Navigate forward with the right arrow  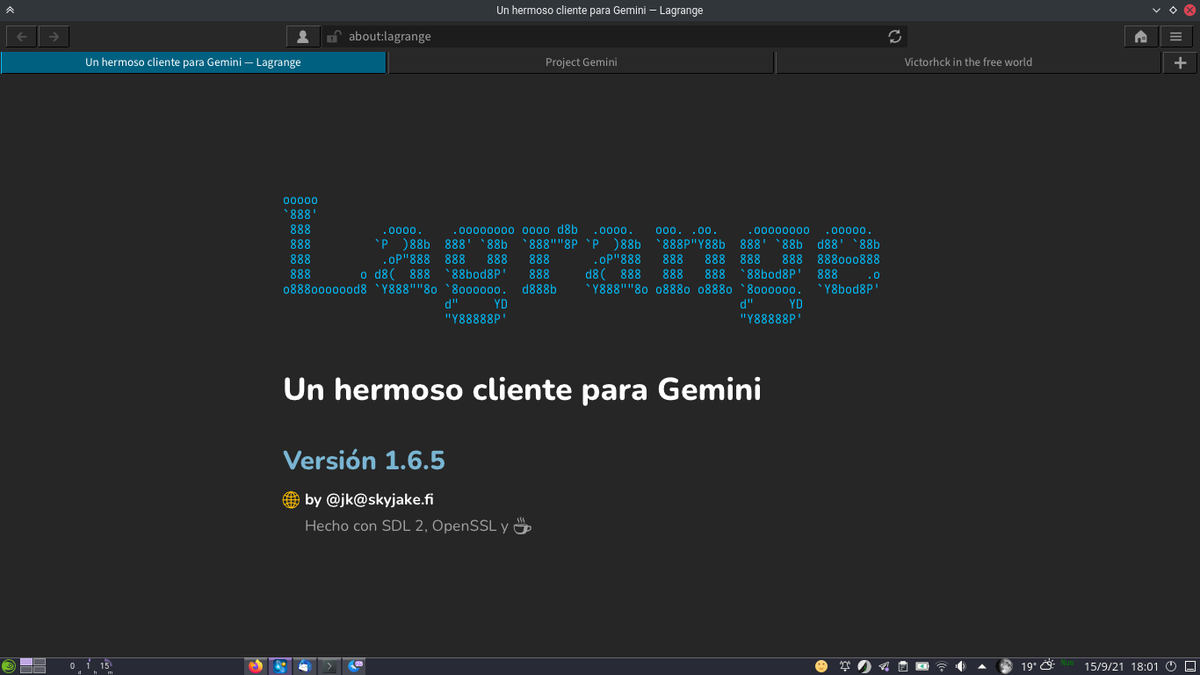click(52, 36)
